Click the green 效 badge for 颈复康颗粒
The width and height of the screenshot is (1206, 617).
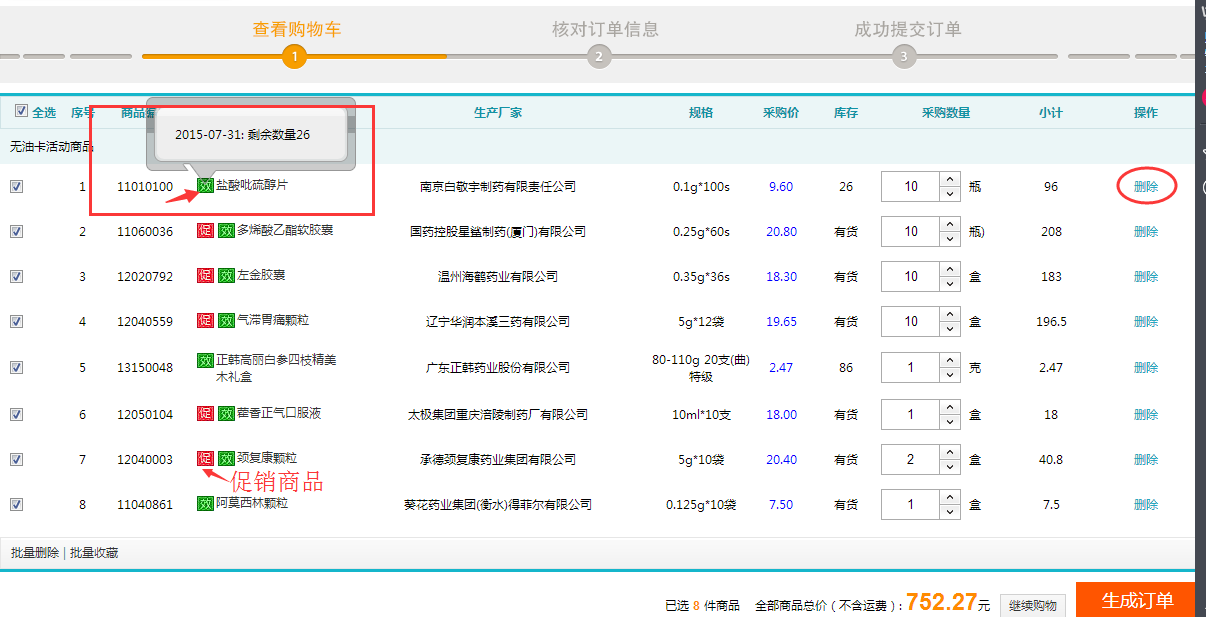click(226, 458)
